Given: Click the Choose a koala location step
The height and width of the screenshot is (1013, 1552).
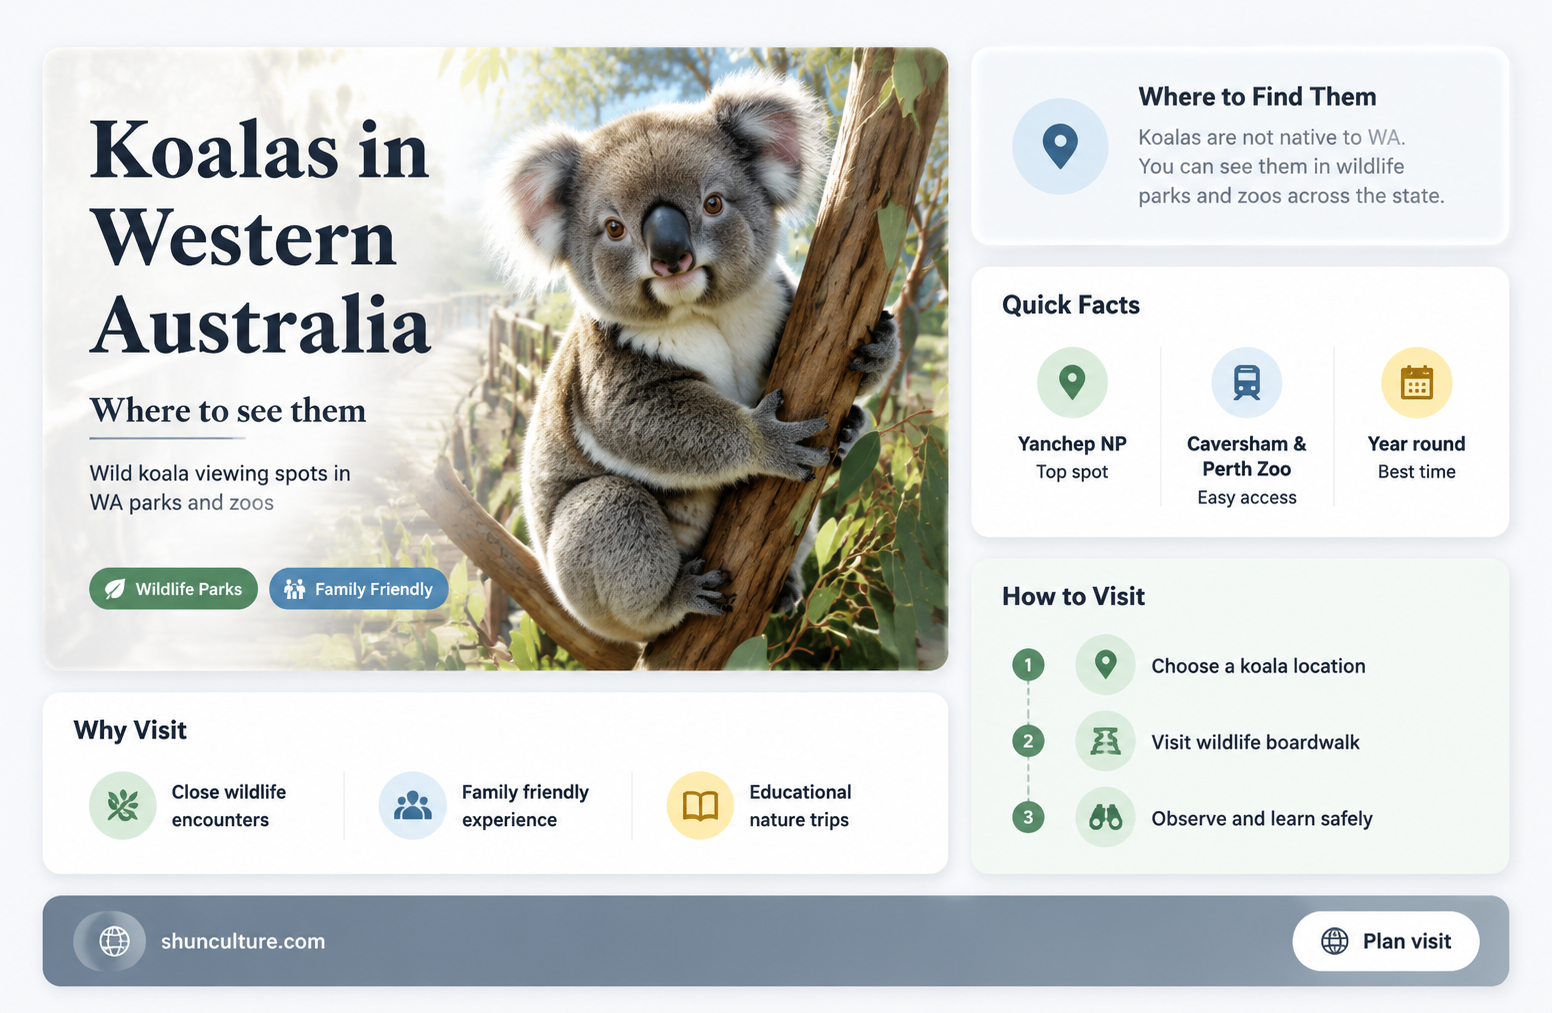Looking at the screenshot, I should pyautogui.click(x=1258, y=666).
